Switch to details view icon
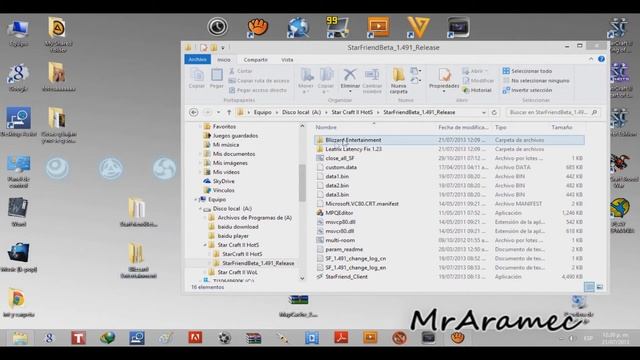 (x=589, y=287)
